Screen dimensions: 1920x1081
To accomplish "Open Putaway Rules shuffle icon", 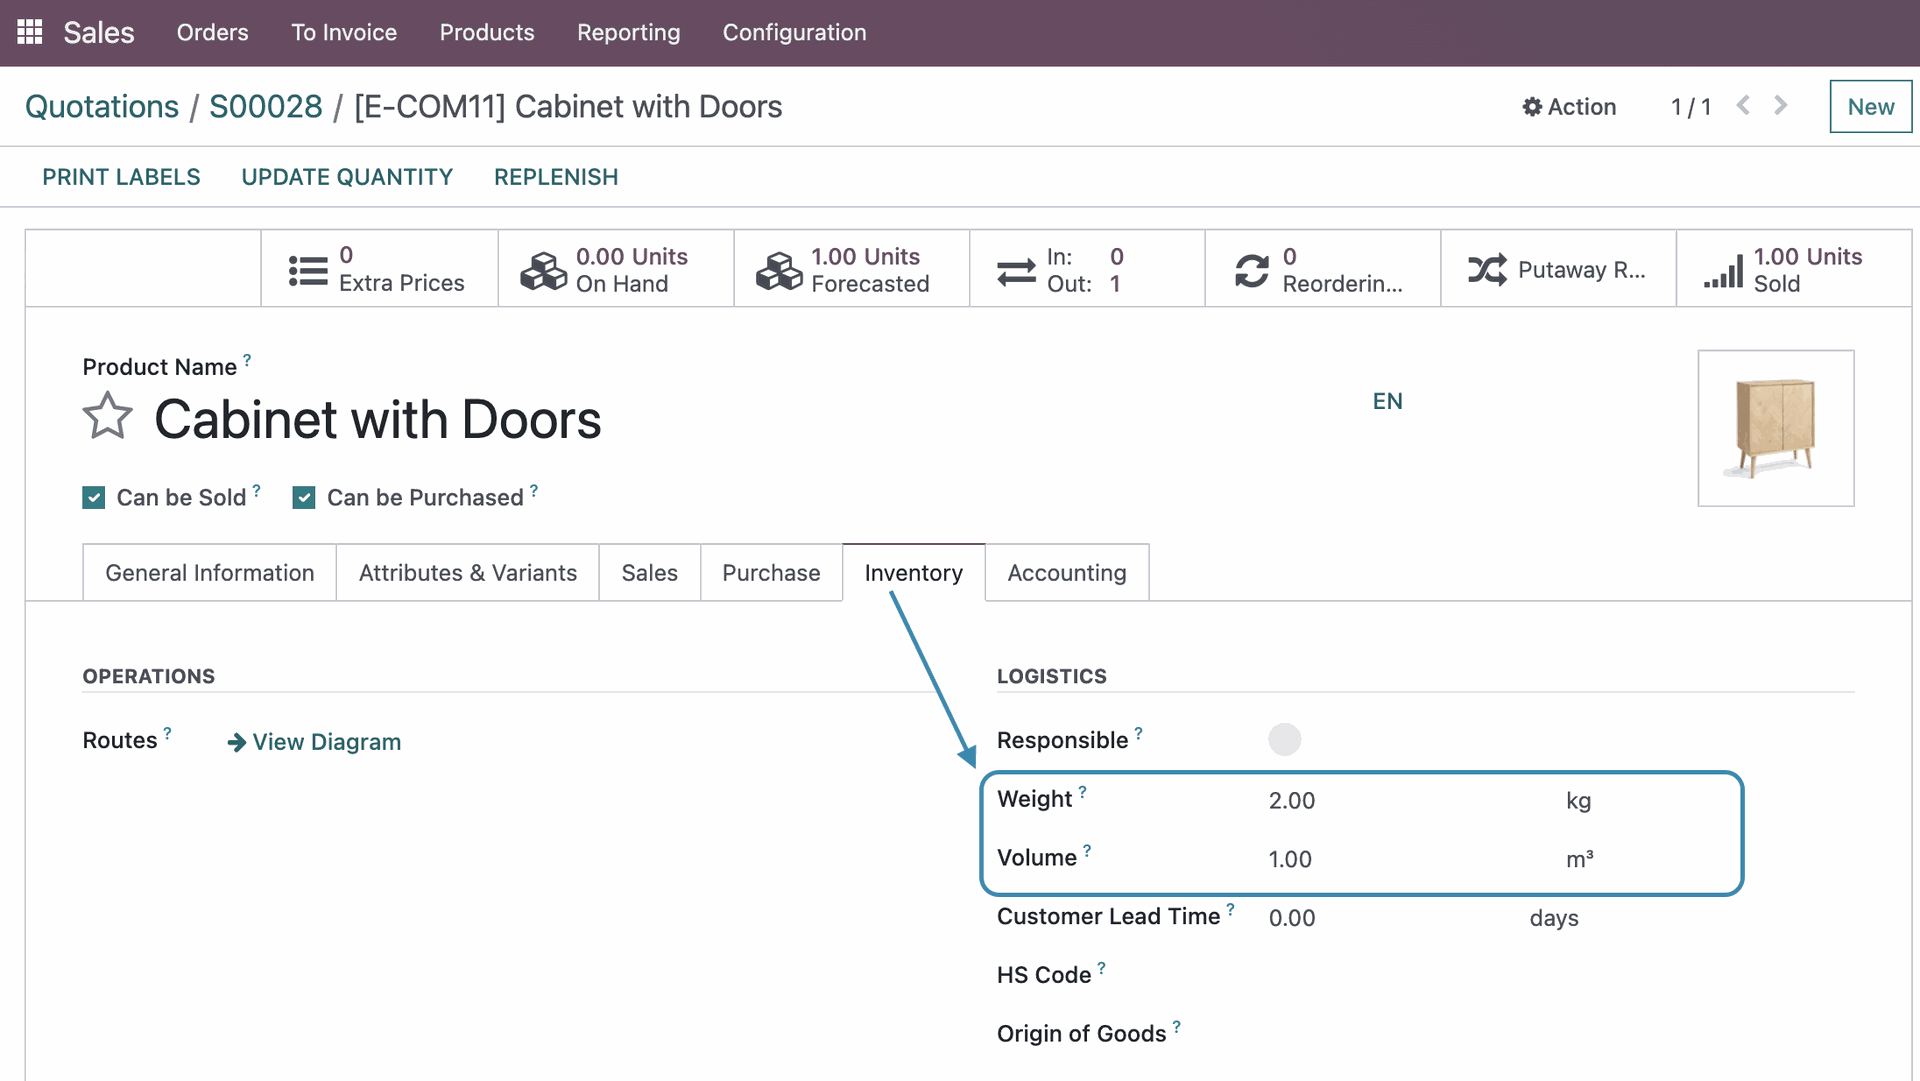I will pos(1487,270).
